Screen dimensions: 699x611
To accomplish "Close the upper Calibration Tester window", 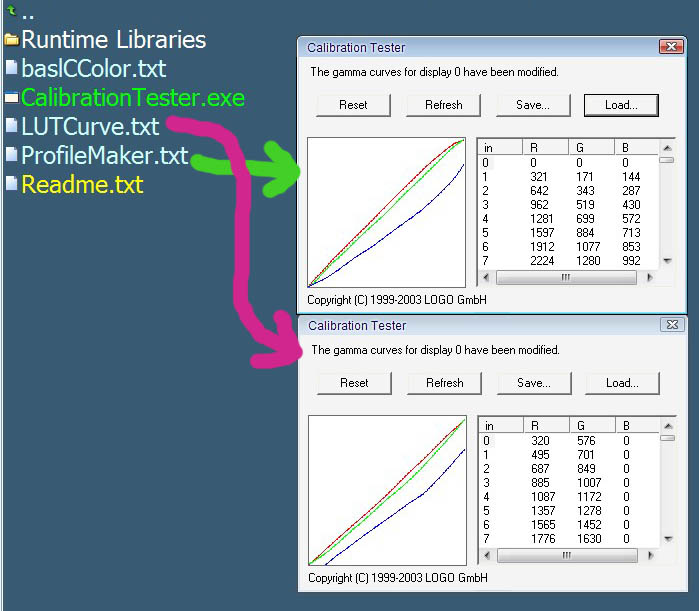I will [x=671, y=47].
